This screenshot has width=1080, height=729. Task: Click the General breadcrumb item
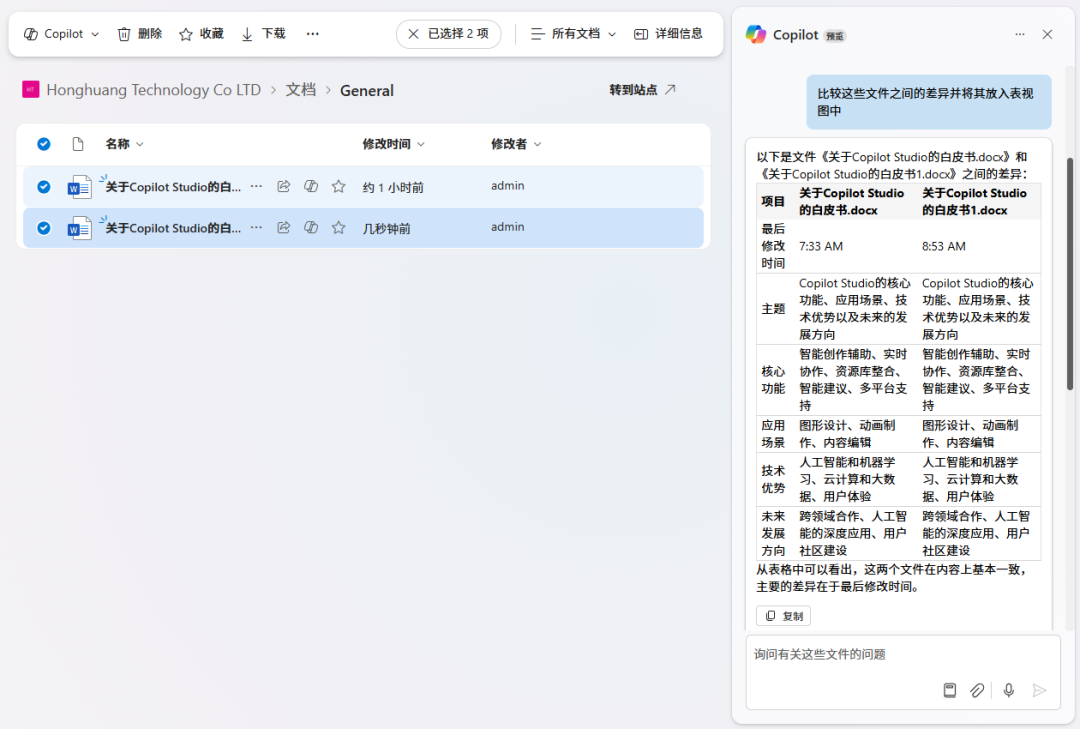pos(367,90)
